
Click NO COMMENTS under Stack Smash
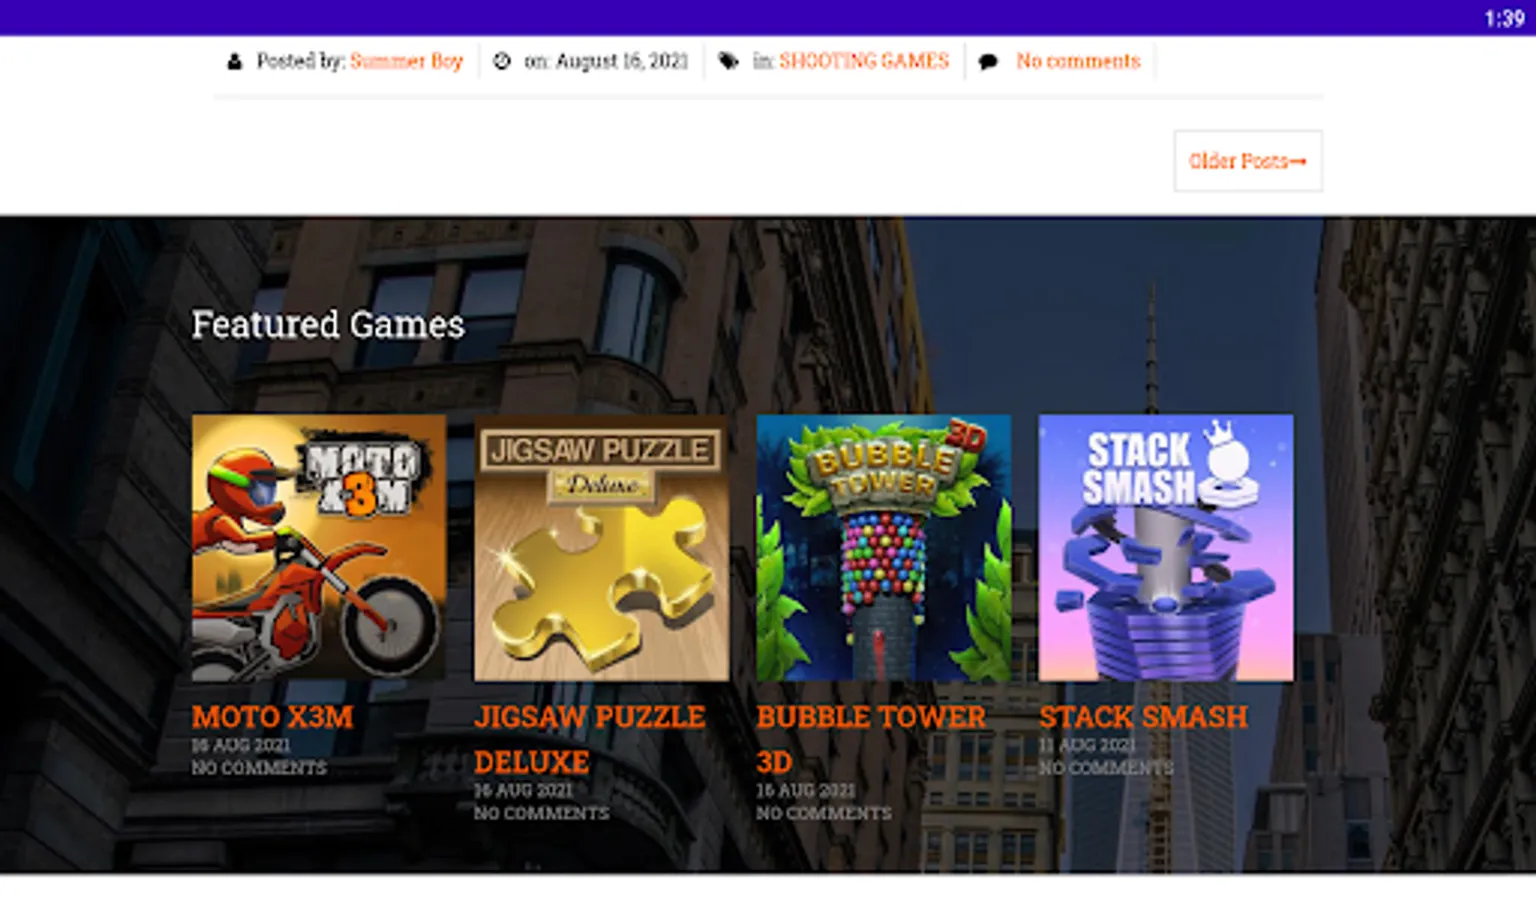coord(1106,768)
